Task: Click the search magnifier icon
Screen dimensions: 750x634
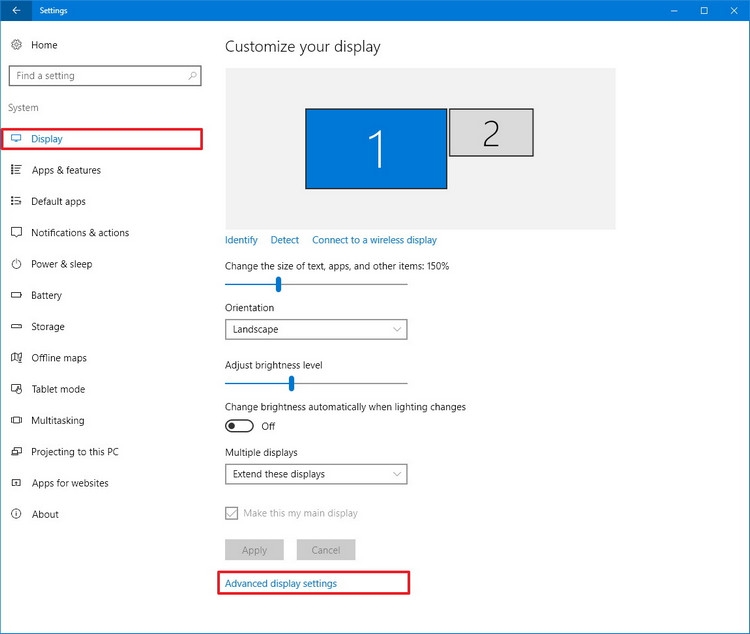Action: click(x=191, y=76)
